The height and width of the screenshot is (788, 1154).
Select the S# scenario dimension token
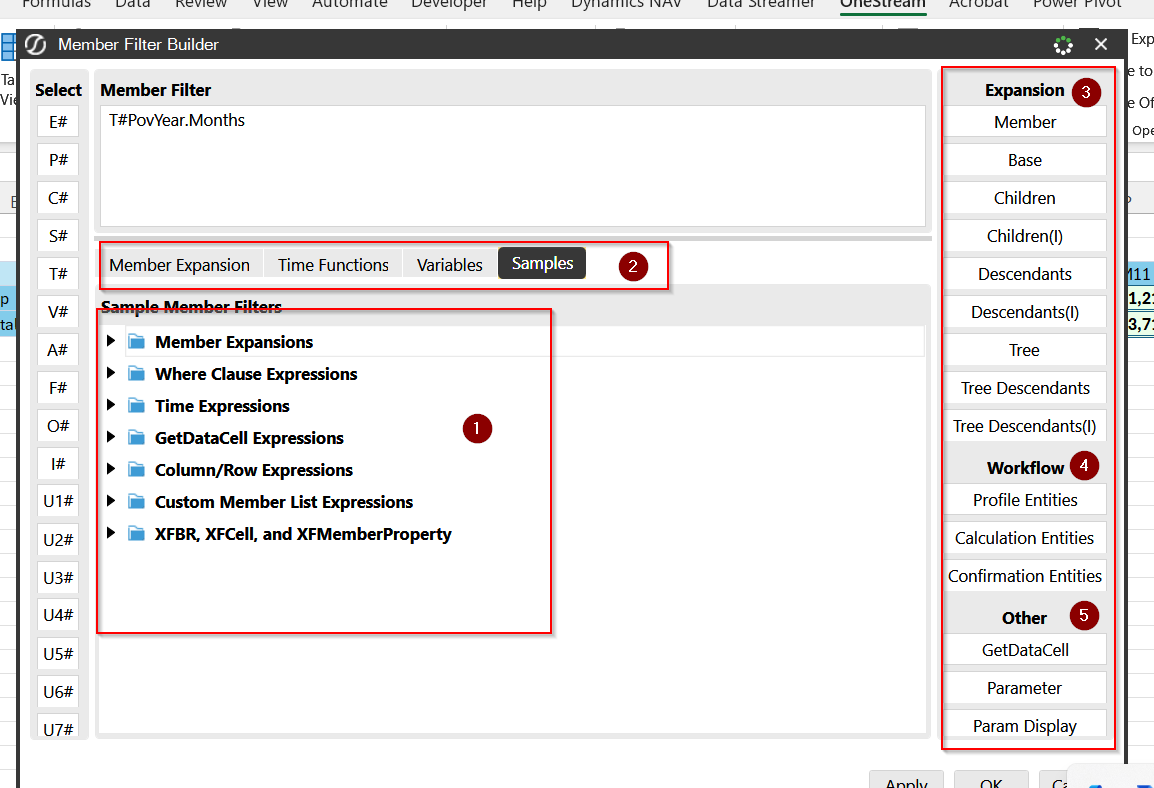pyautogui.click(x=57, y=235)
